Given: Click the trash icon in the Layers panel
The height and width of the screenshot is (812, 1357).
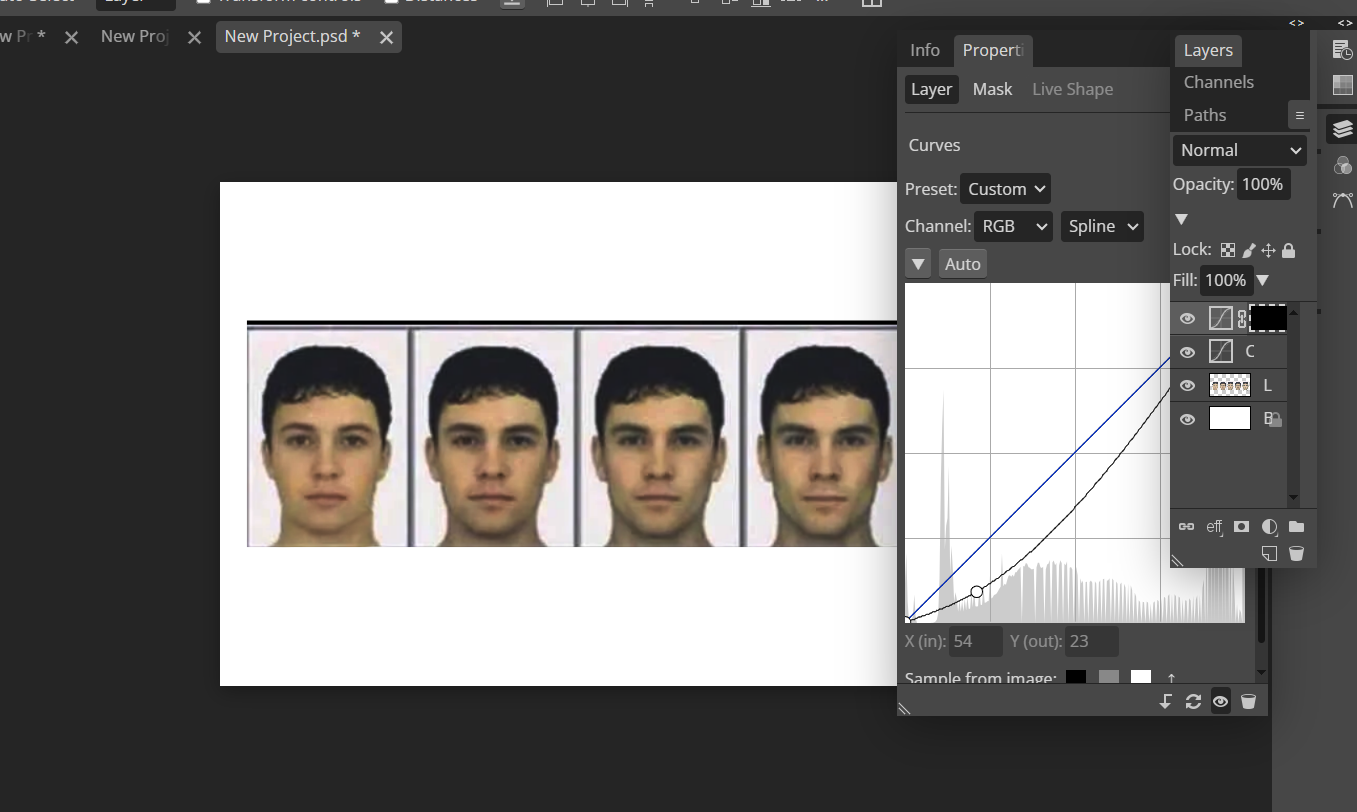Looking at the screenshot, I should coord(1296,553).
